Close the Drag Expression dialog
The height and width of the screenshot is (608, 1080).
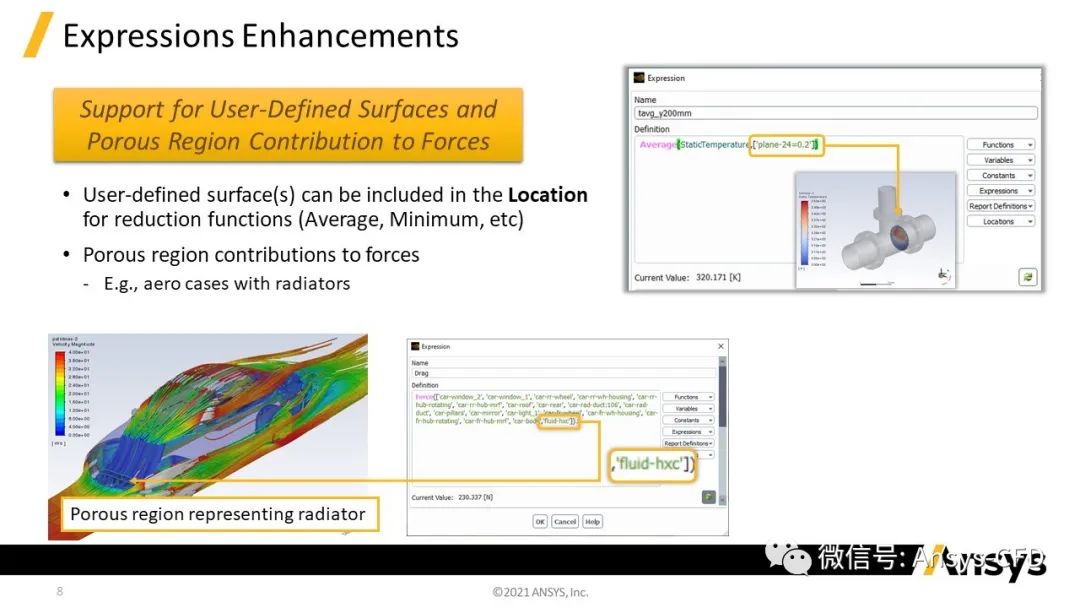[720, 346]
